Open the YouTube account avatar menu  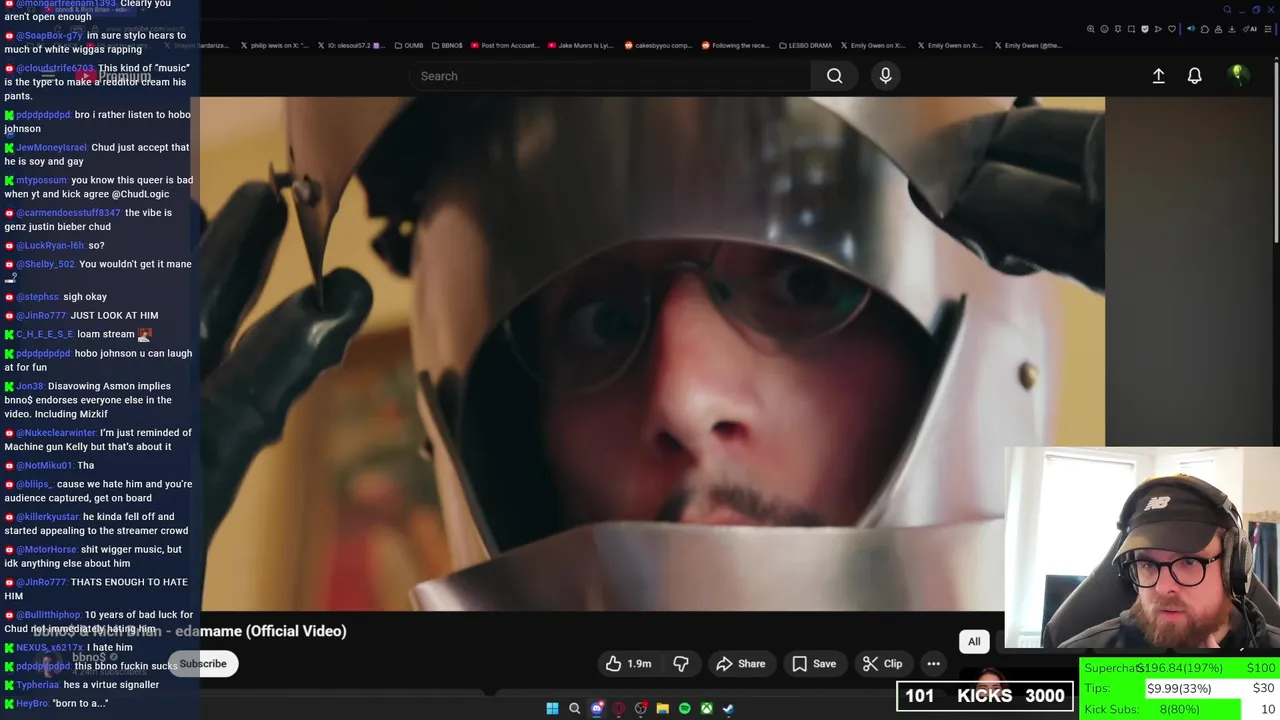point(1237,75)
